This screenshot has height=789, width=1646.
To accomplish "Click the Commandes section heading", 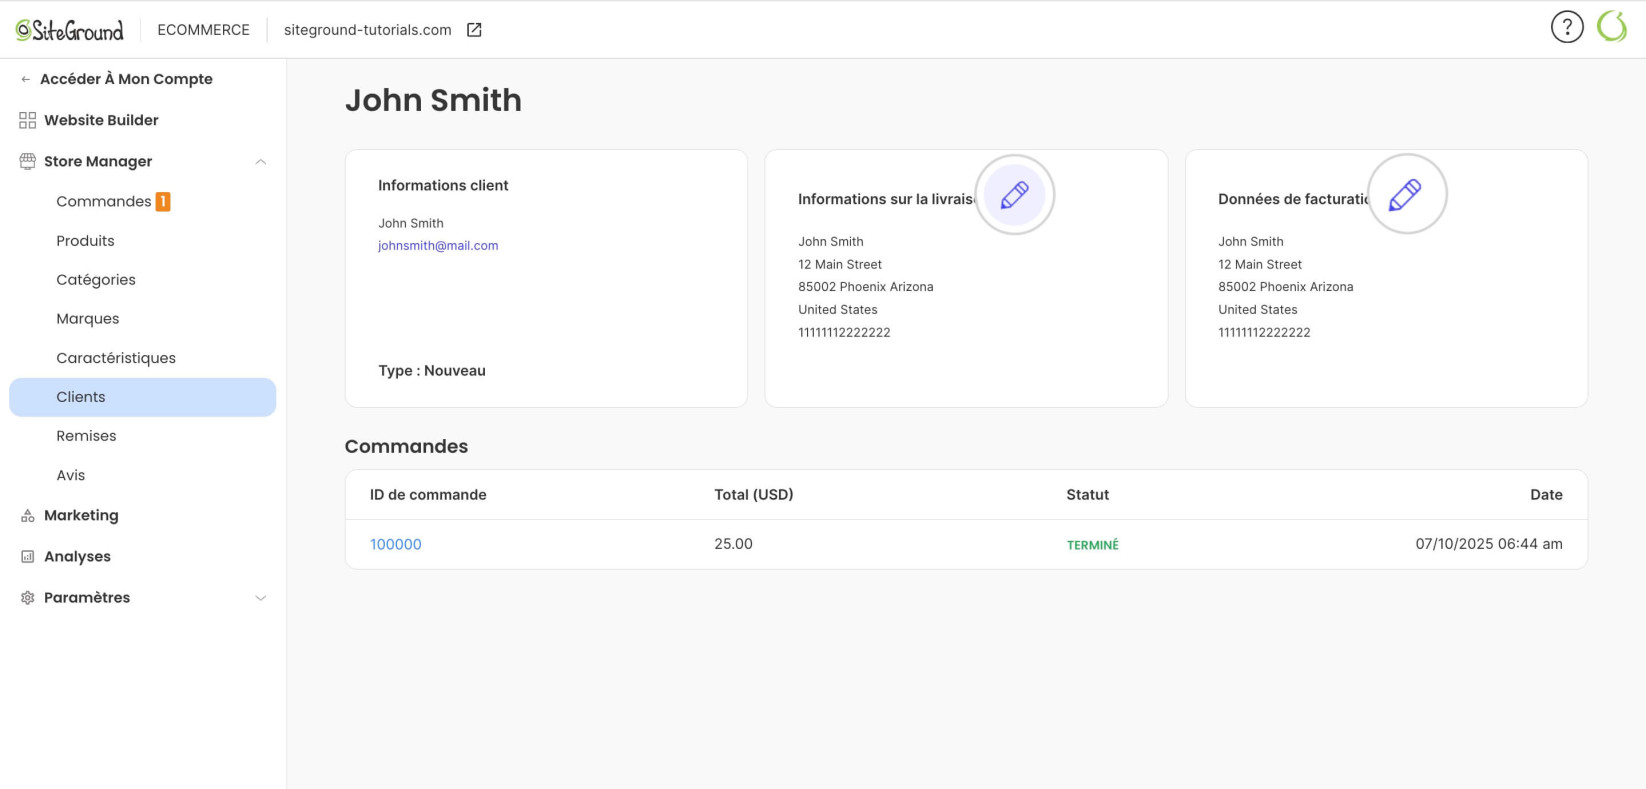I will pyautogui.click(x=406, y=447).
